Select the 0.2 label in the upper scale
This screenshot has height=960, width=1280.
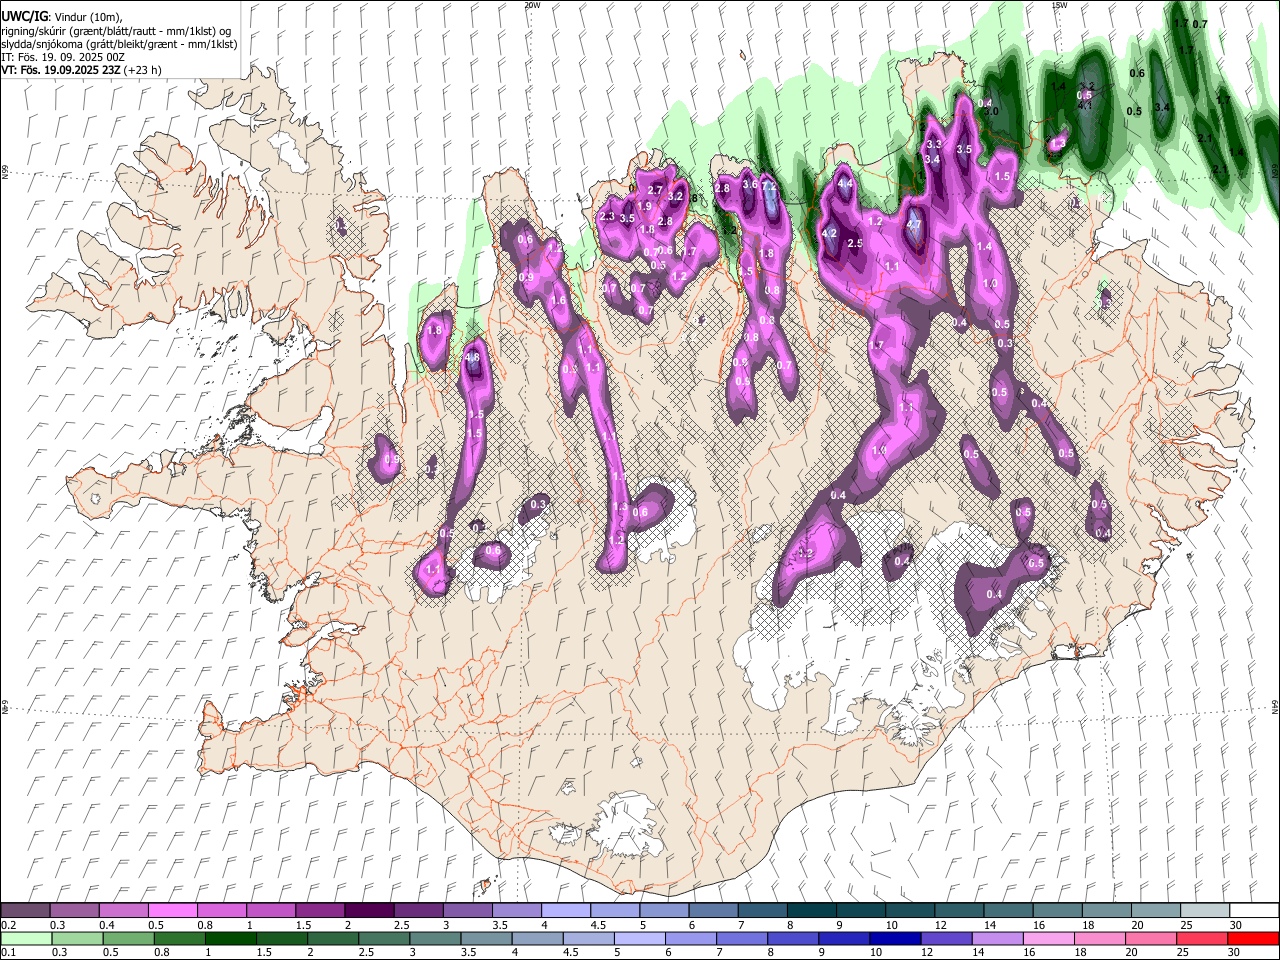click(8, 925)
